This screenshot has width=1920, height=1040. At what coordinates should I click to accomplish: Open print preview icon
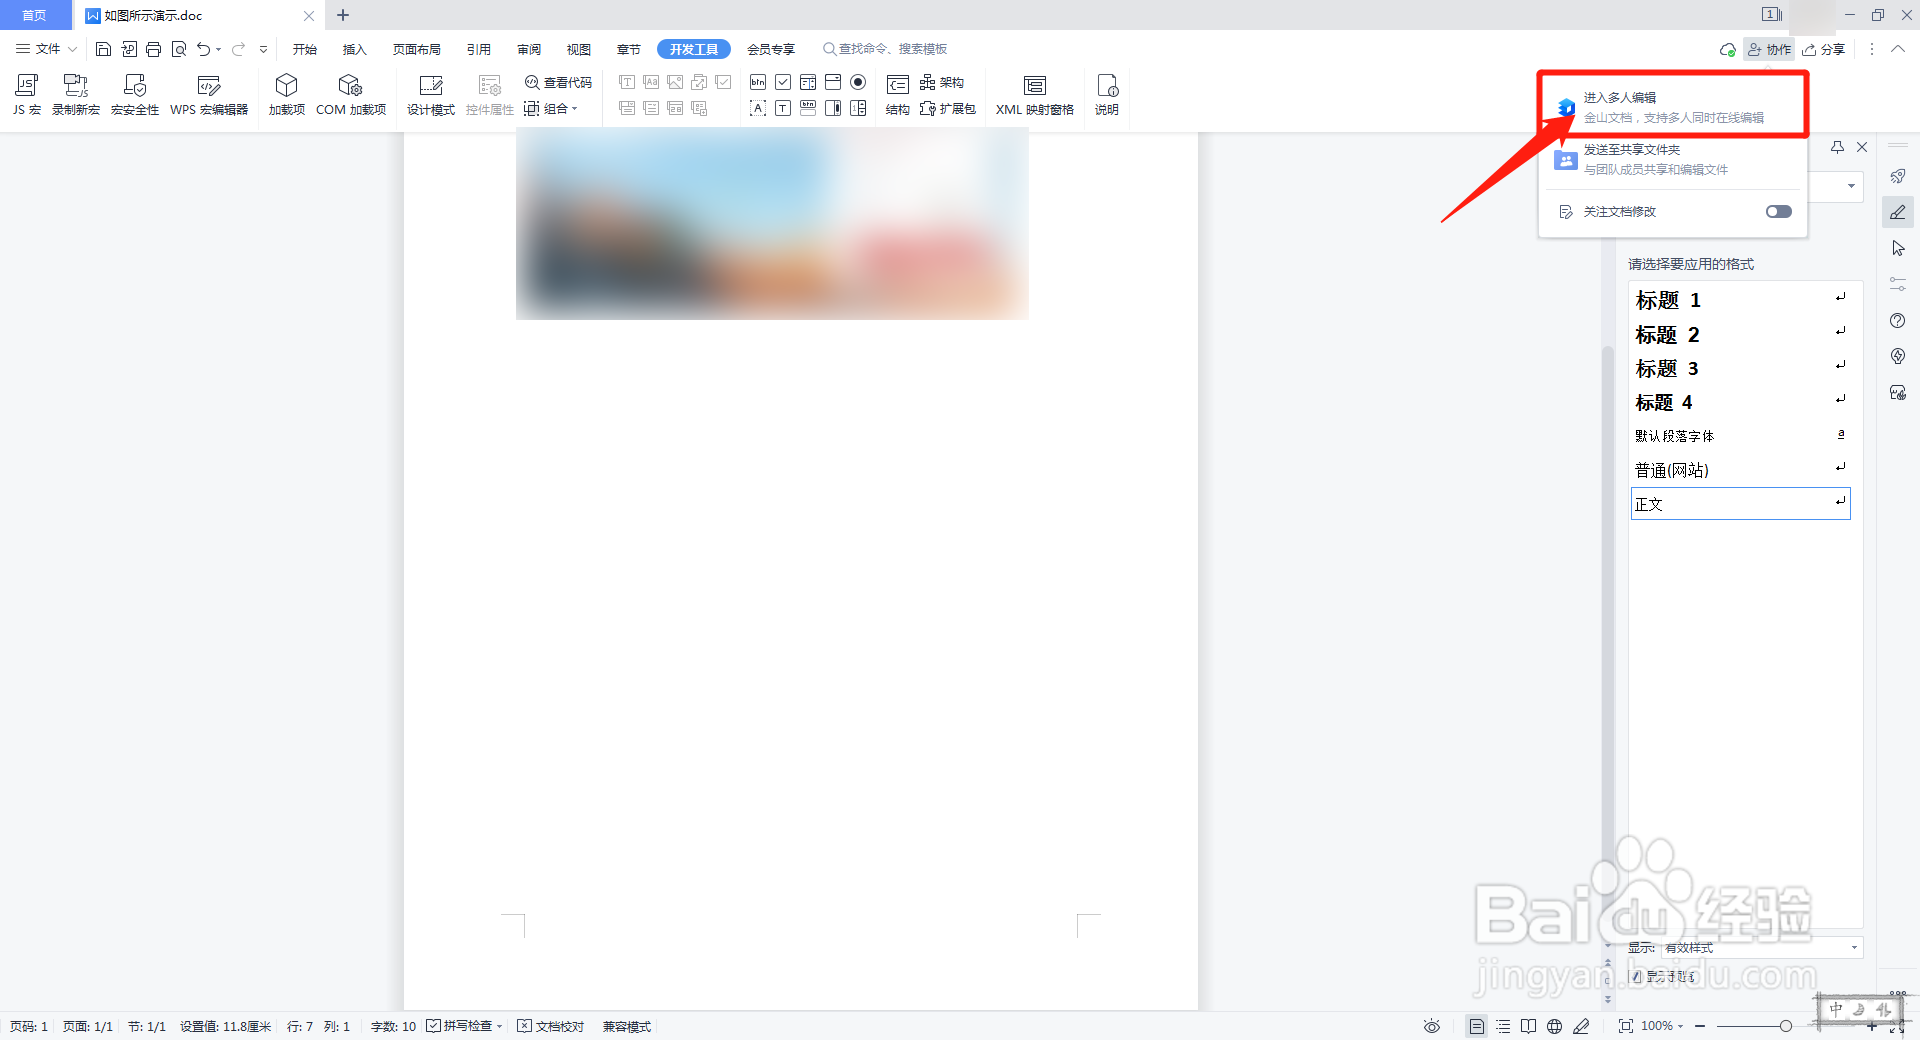point(179,49)
